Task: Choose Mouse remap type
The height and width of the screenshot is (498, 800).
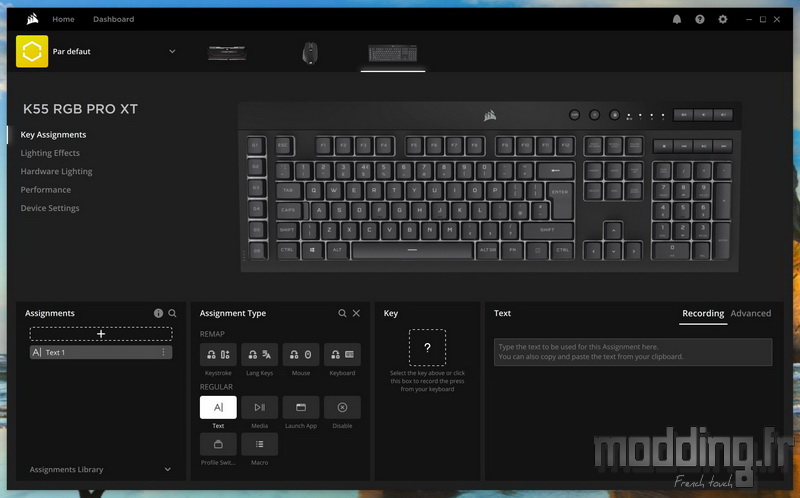Action: [x=301, y=355]
